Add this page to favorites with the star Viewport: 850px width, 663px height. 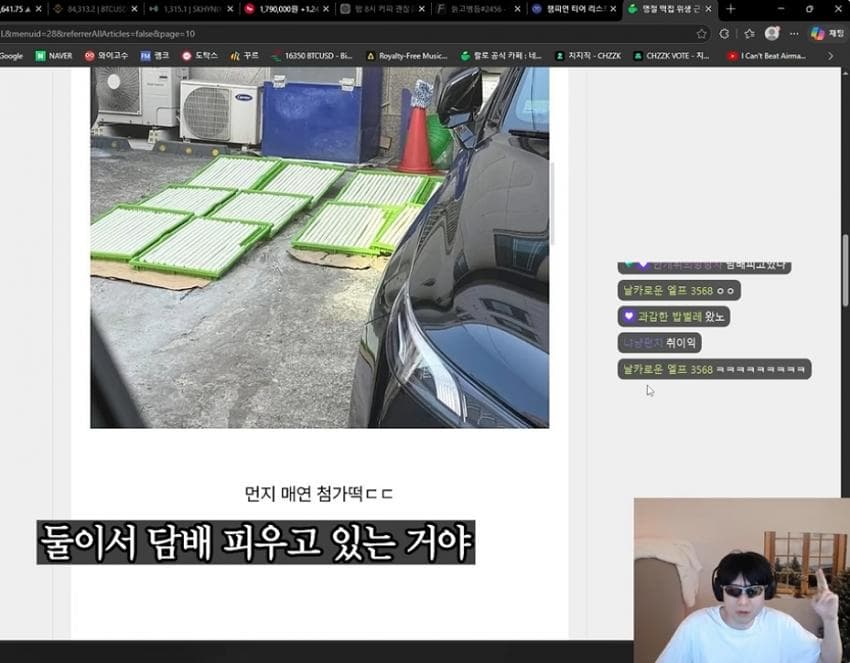(x=701, y=34)
